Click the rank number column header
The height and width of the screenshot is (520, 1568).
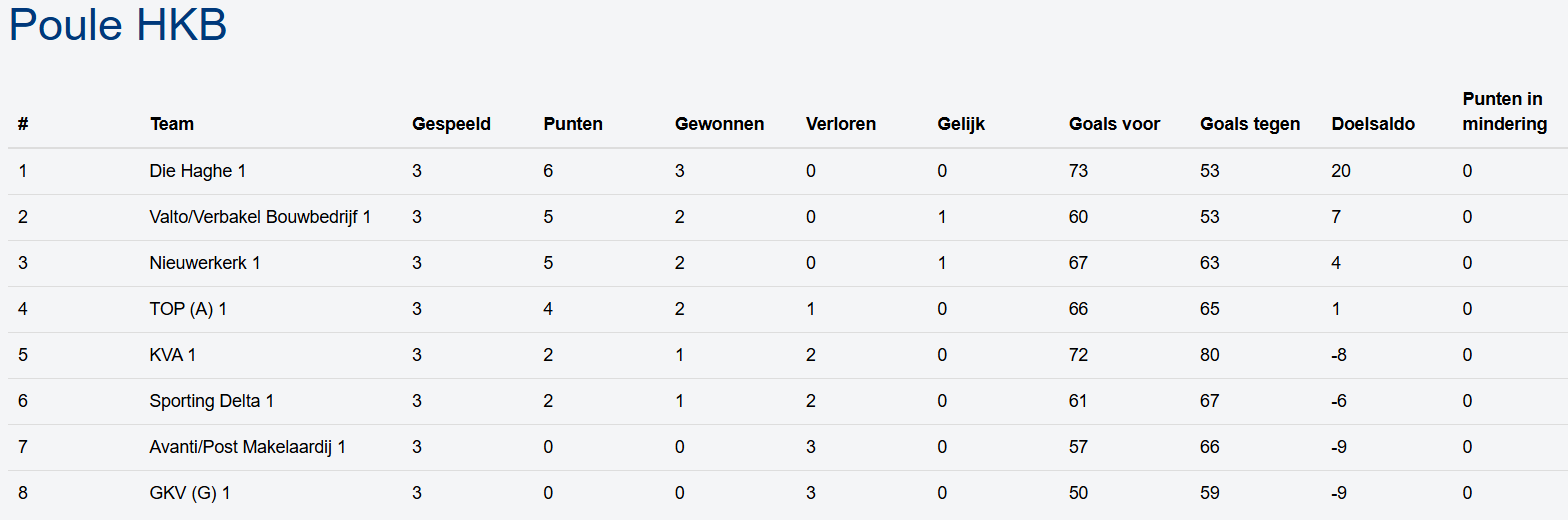tap(23, 124)
